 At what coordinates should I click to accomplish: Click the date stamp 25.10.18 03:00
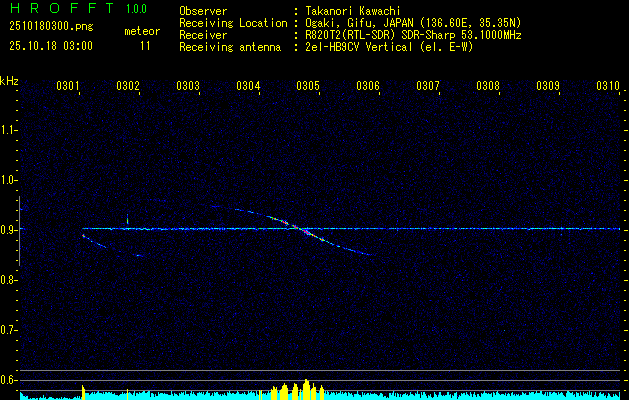point(51,46)
